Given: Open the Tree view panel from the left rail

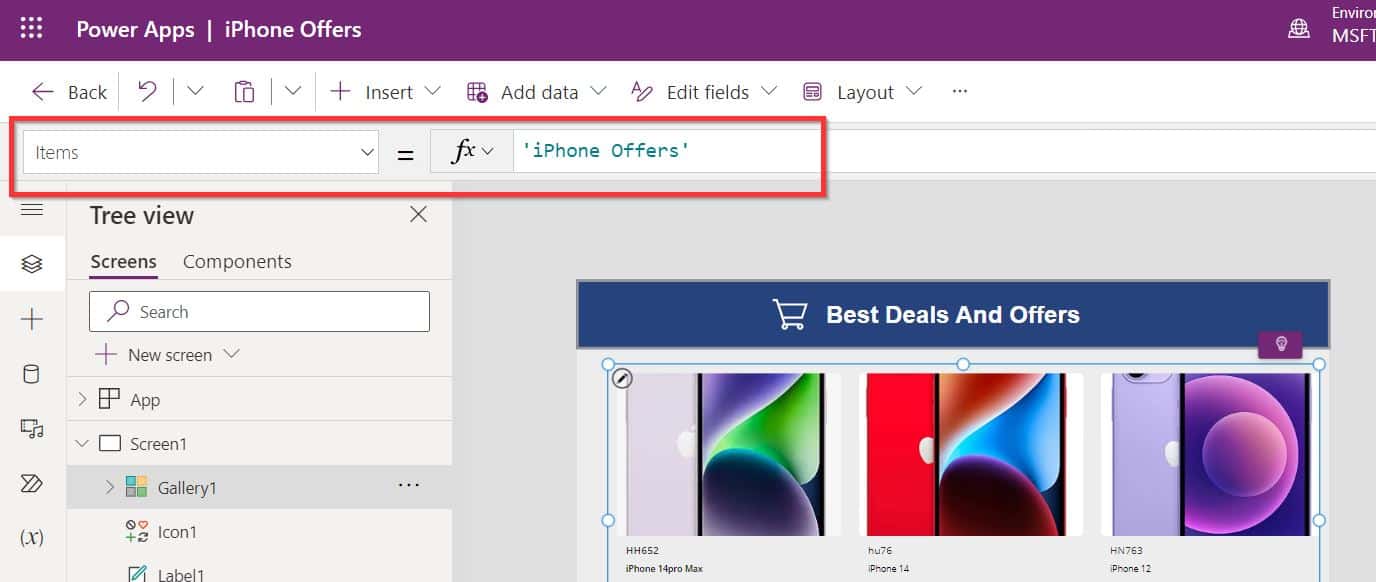Looking at the screenshot, I should click(32, 263).
